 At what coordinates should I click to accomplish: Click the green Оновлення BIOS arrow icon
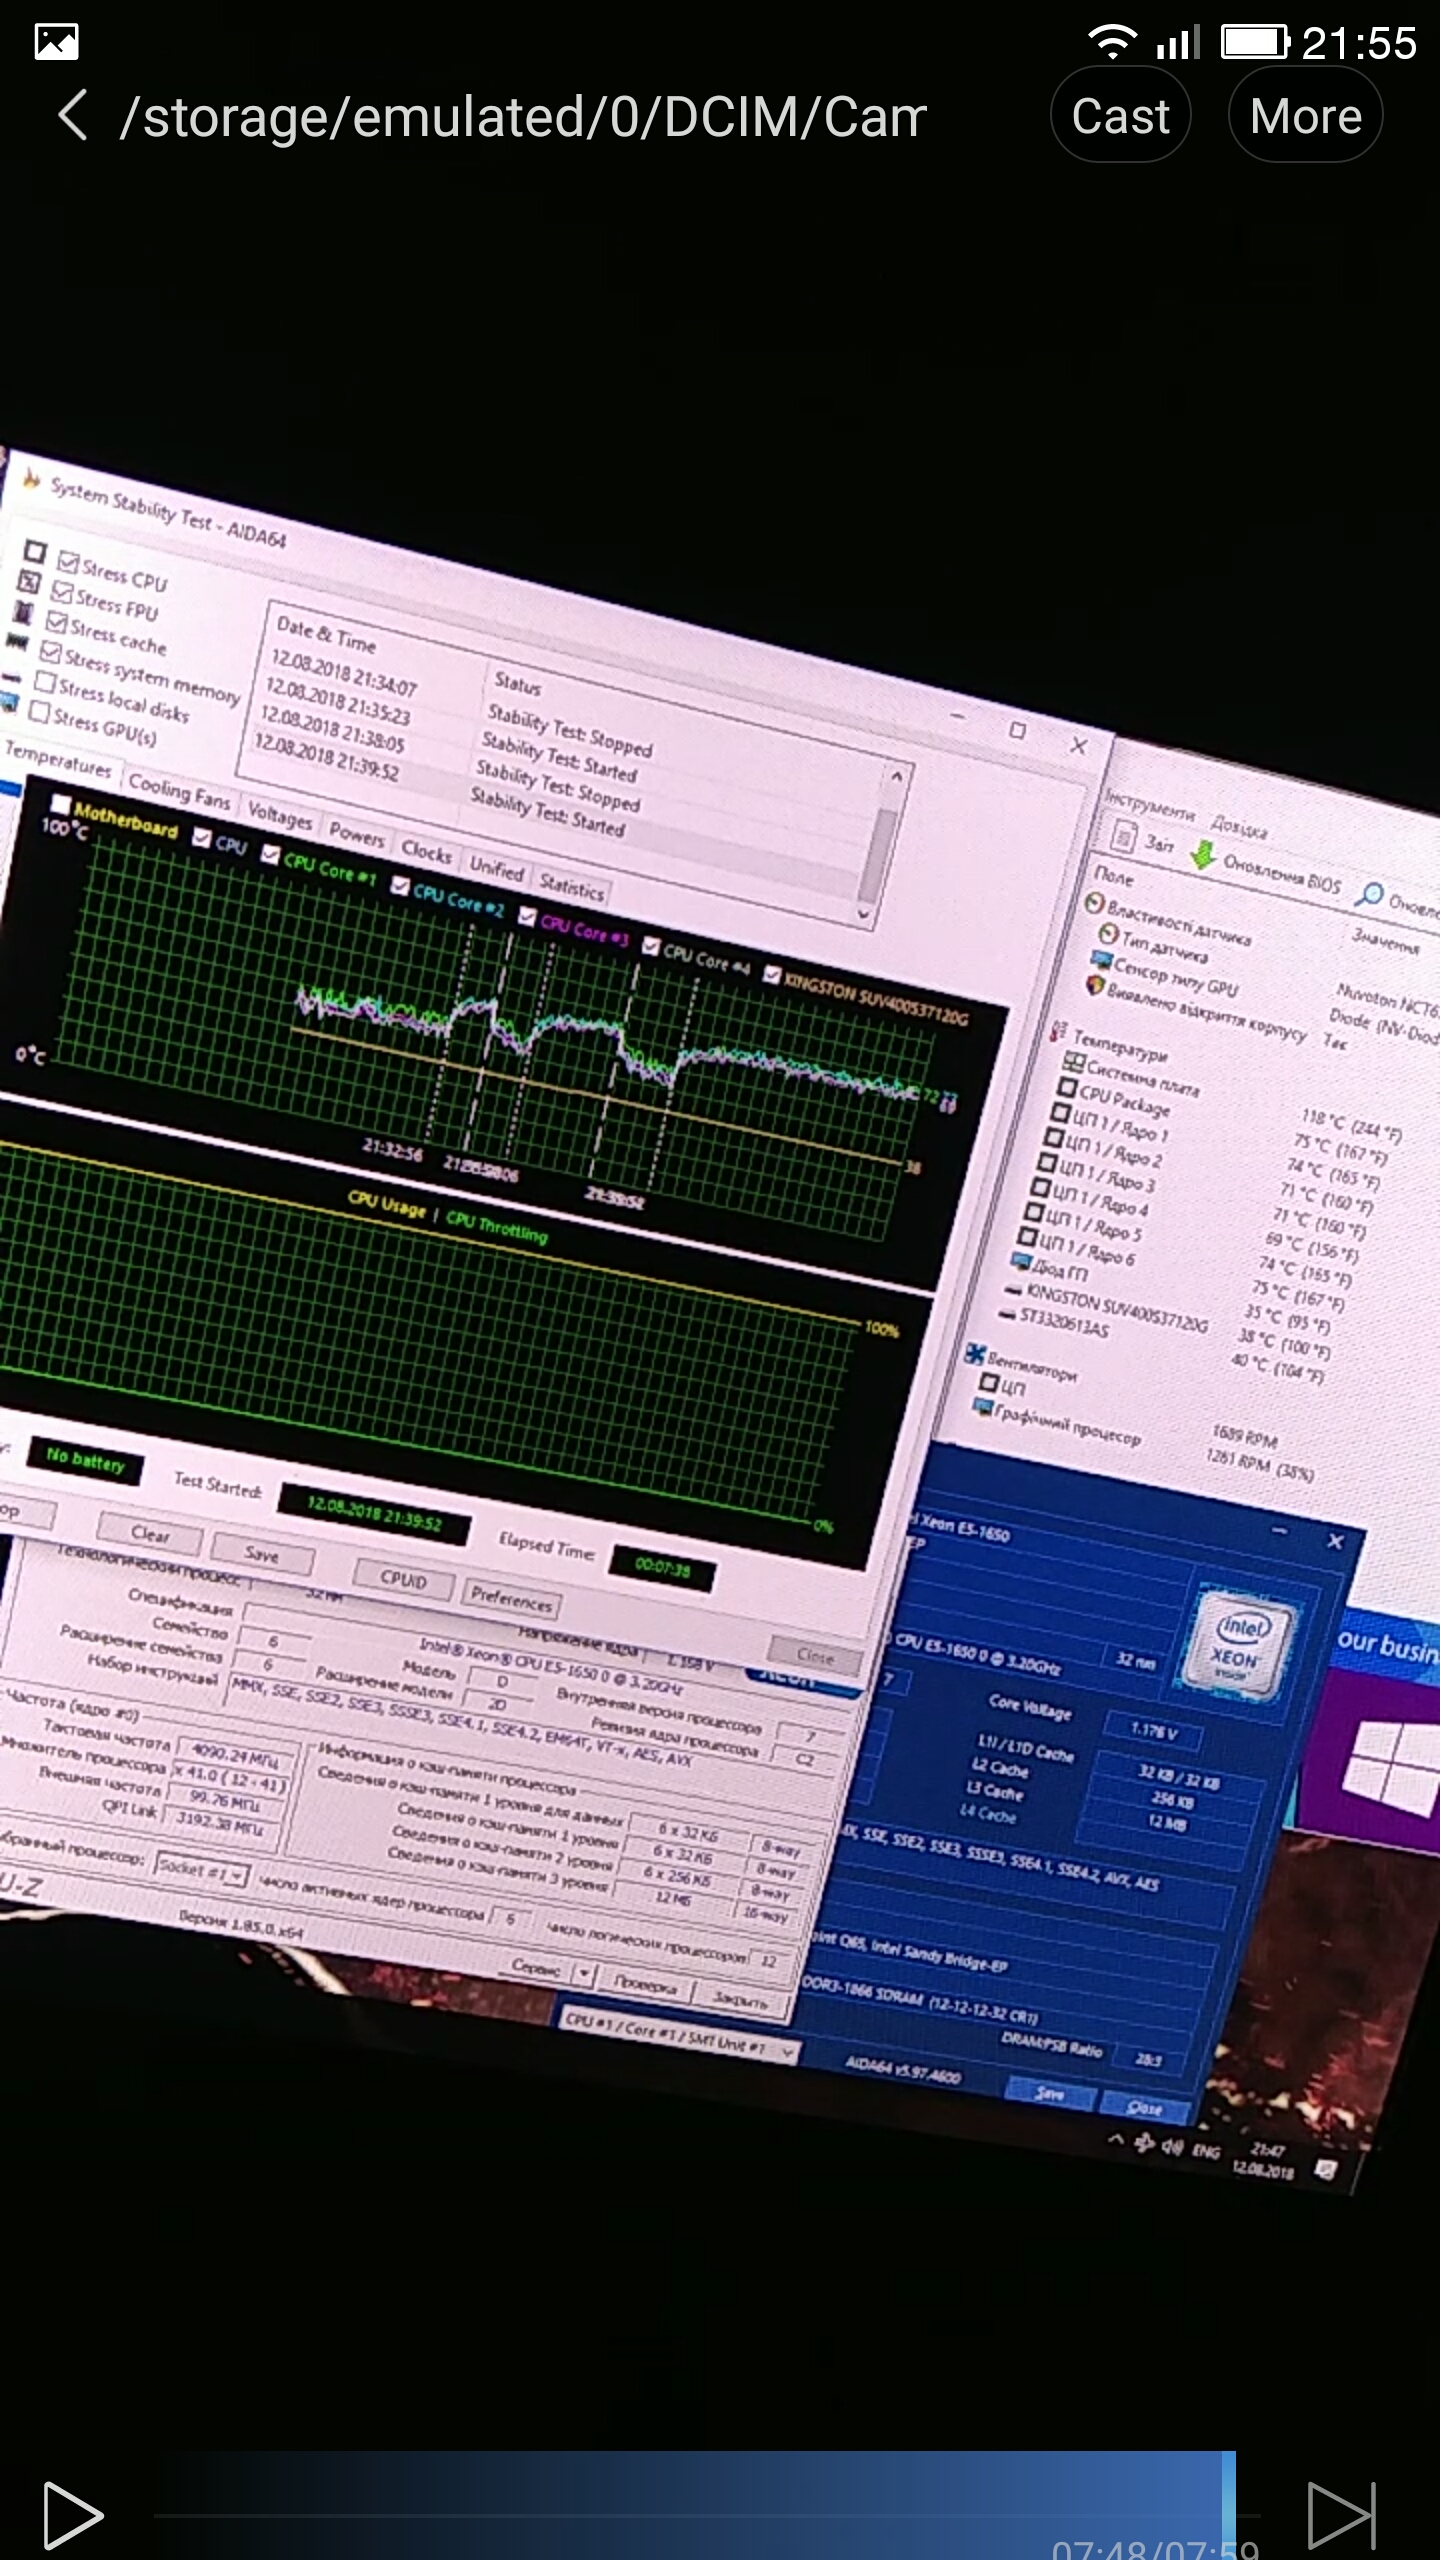pos(1203,854)
